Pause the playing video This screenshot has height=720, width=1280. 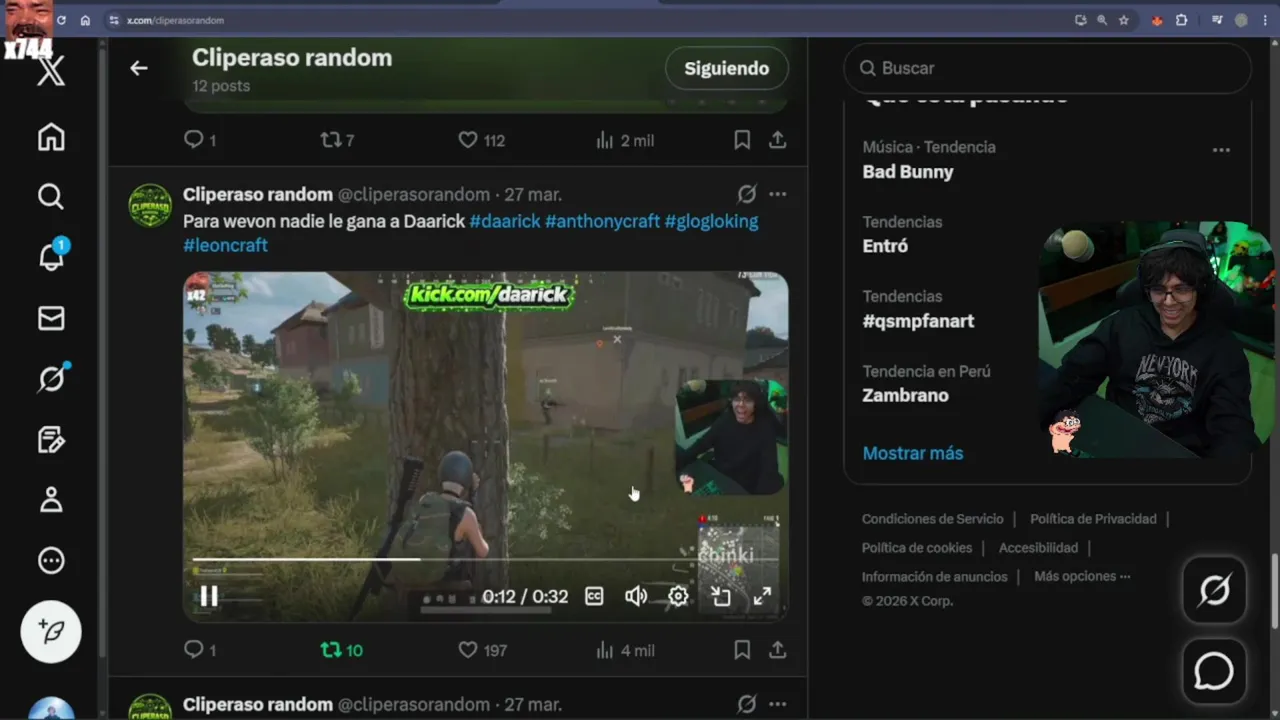pyautogui.click(x=209, y=597)
